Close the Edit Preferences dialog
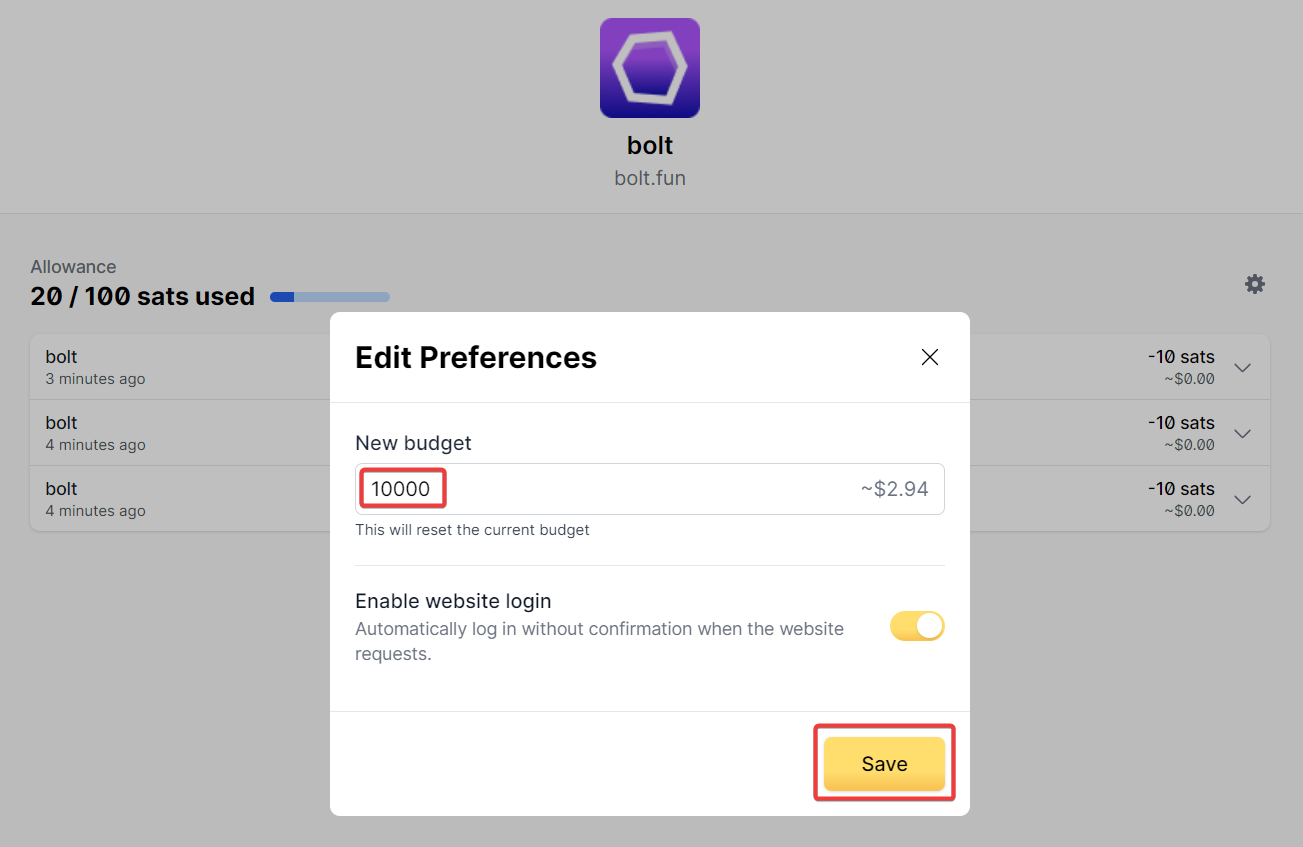This screenshot has height=847, width=1303. click(x=930, y=357)
